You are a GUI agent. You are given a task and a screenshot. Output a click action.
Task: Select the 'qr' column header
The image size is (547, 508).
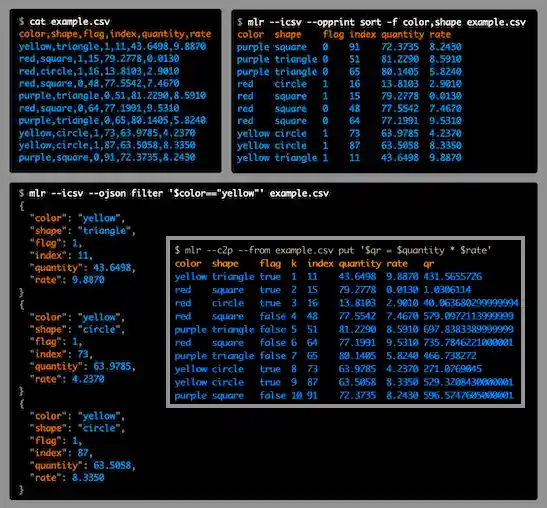pos(428,264)
